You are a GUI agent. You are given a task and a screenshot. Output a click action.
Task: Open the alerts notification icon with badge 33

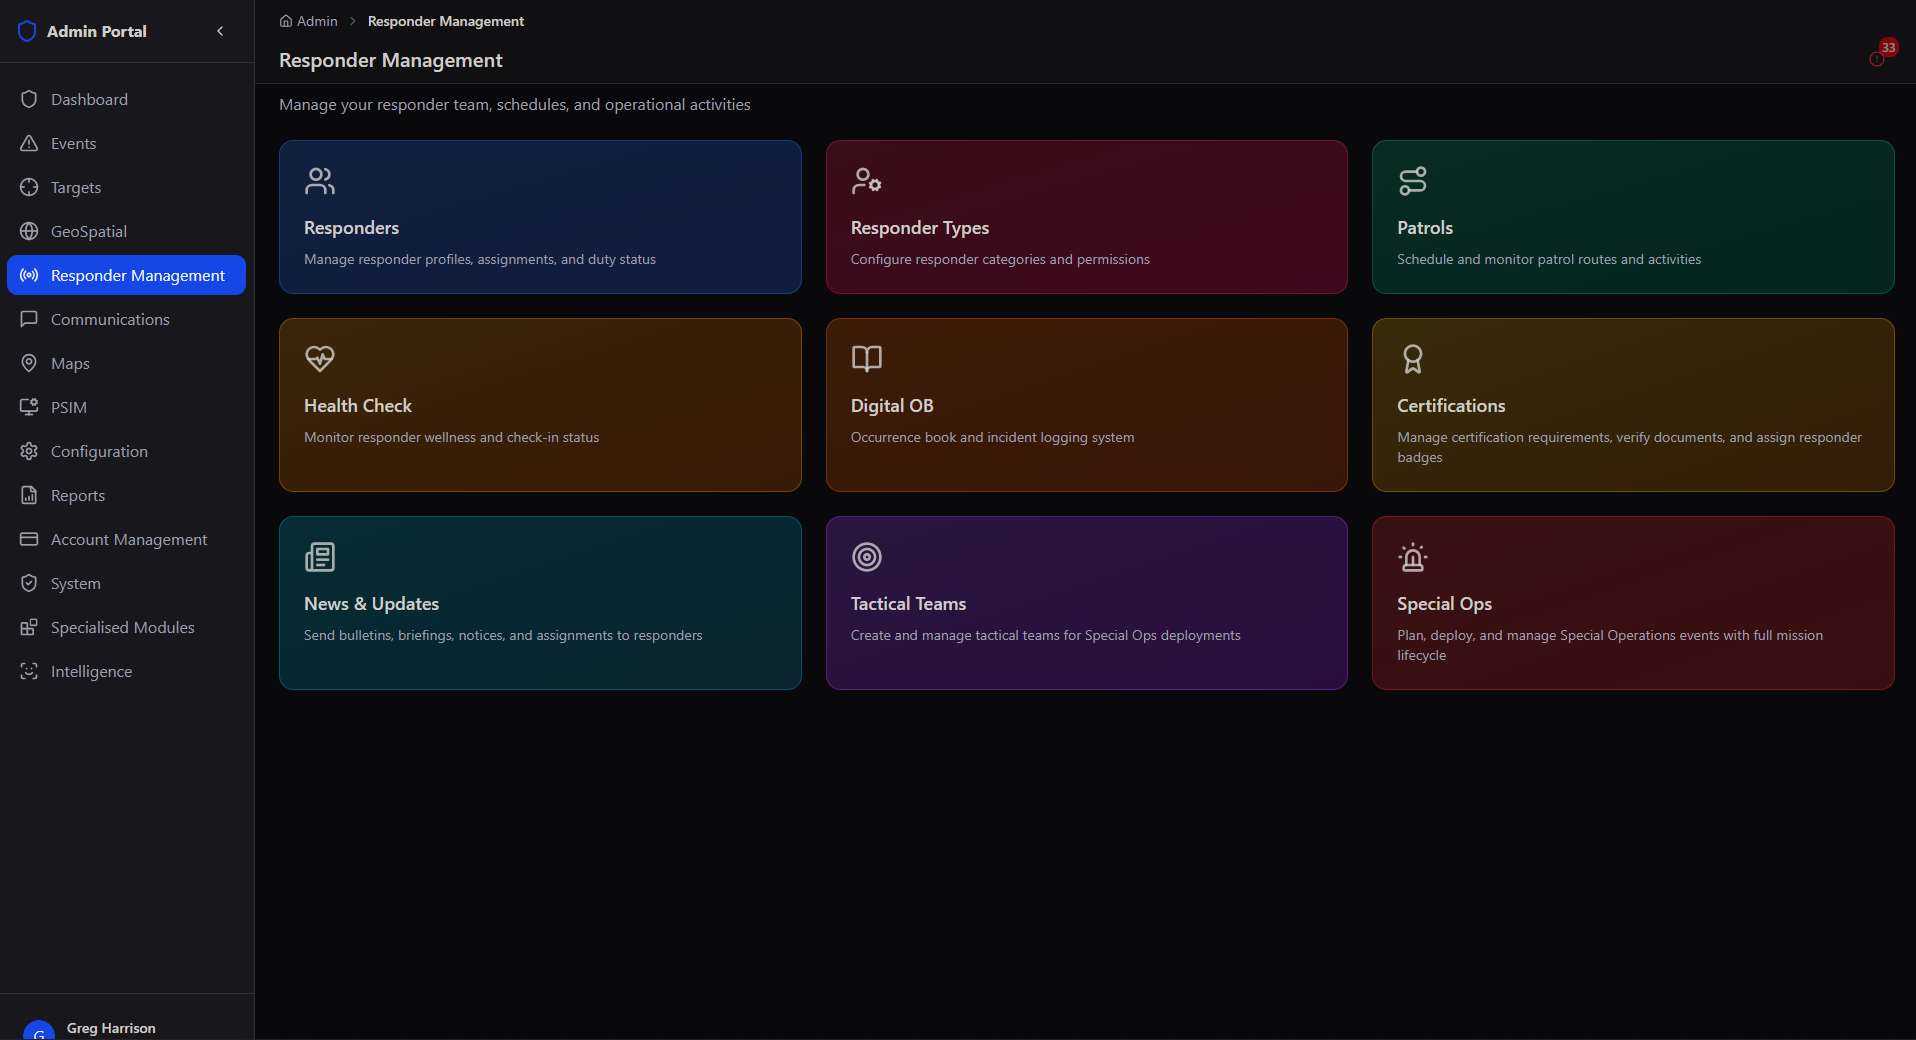pos(1882,53)
